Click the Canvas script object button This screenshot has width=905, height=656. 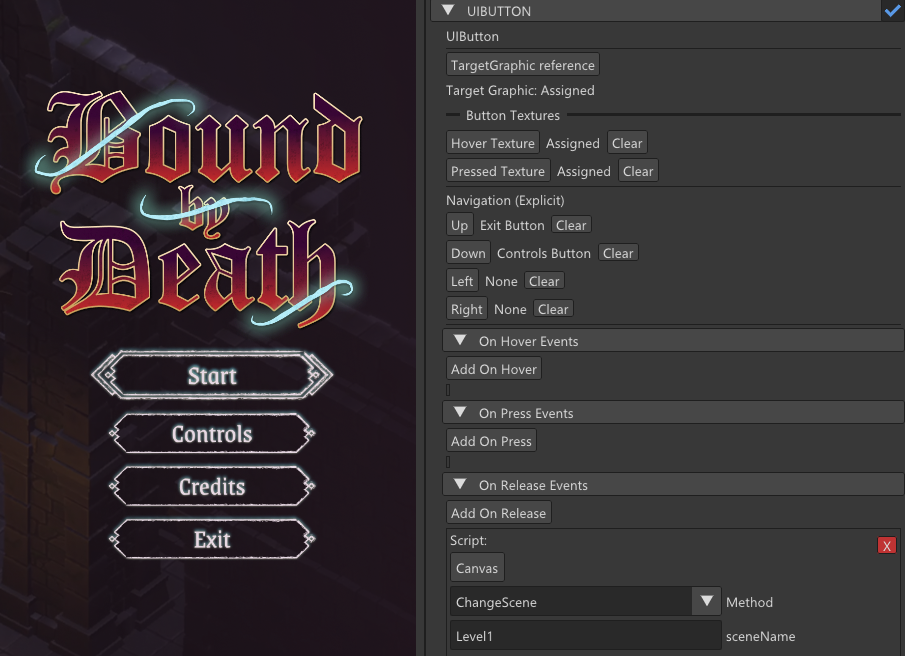(x=477, y=568)
